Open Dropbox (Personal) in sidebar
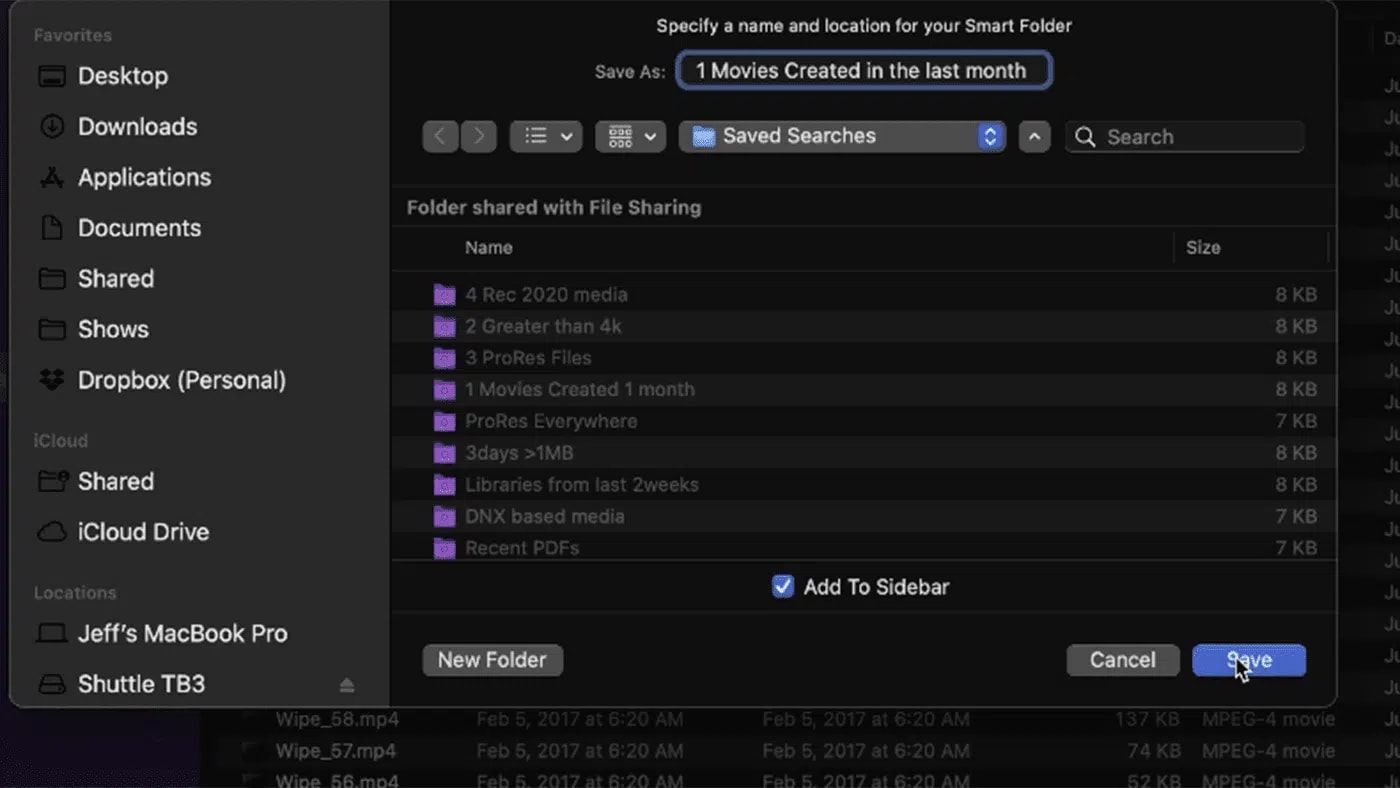This screenshot has width=1400, height=788. click(x=181, y=380)
